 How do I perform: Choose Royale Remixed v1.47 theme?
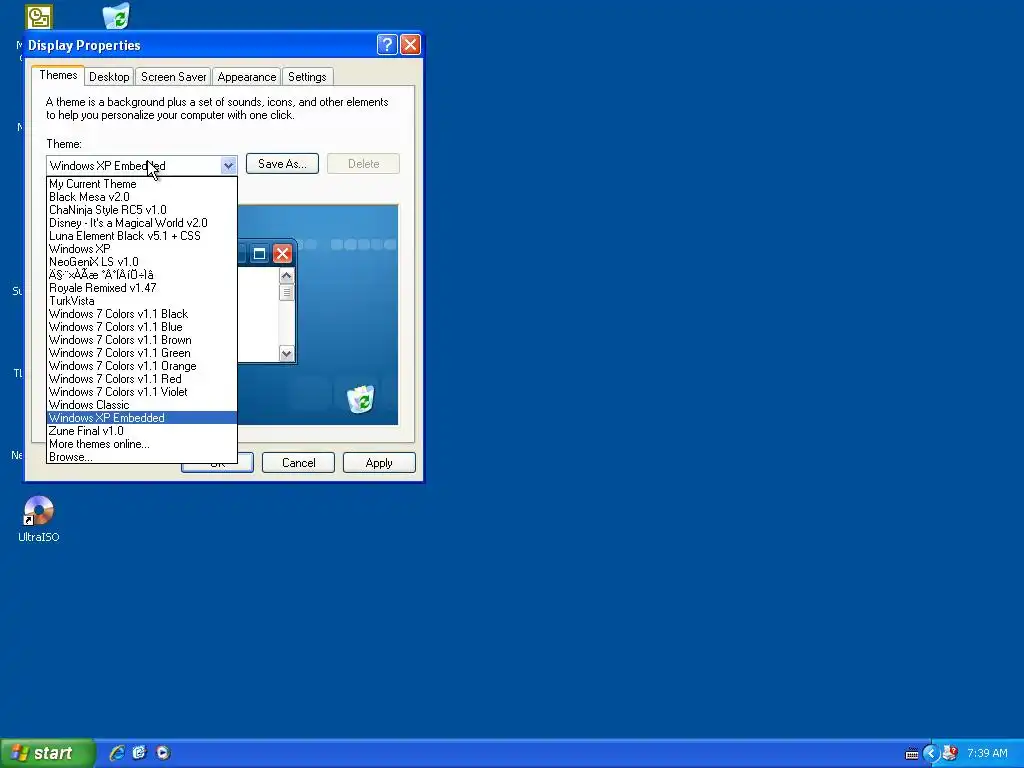click(142, 288)
